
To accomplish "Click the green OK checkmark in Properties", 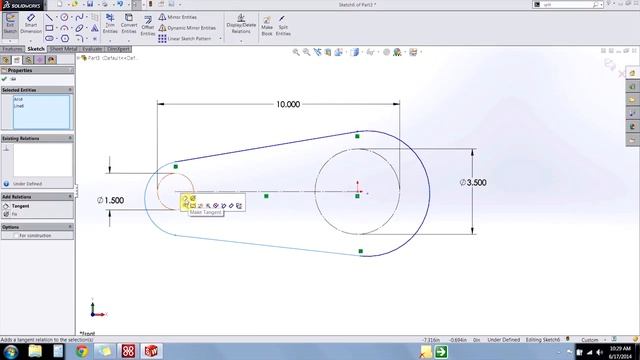I will click(4, 79).
